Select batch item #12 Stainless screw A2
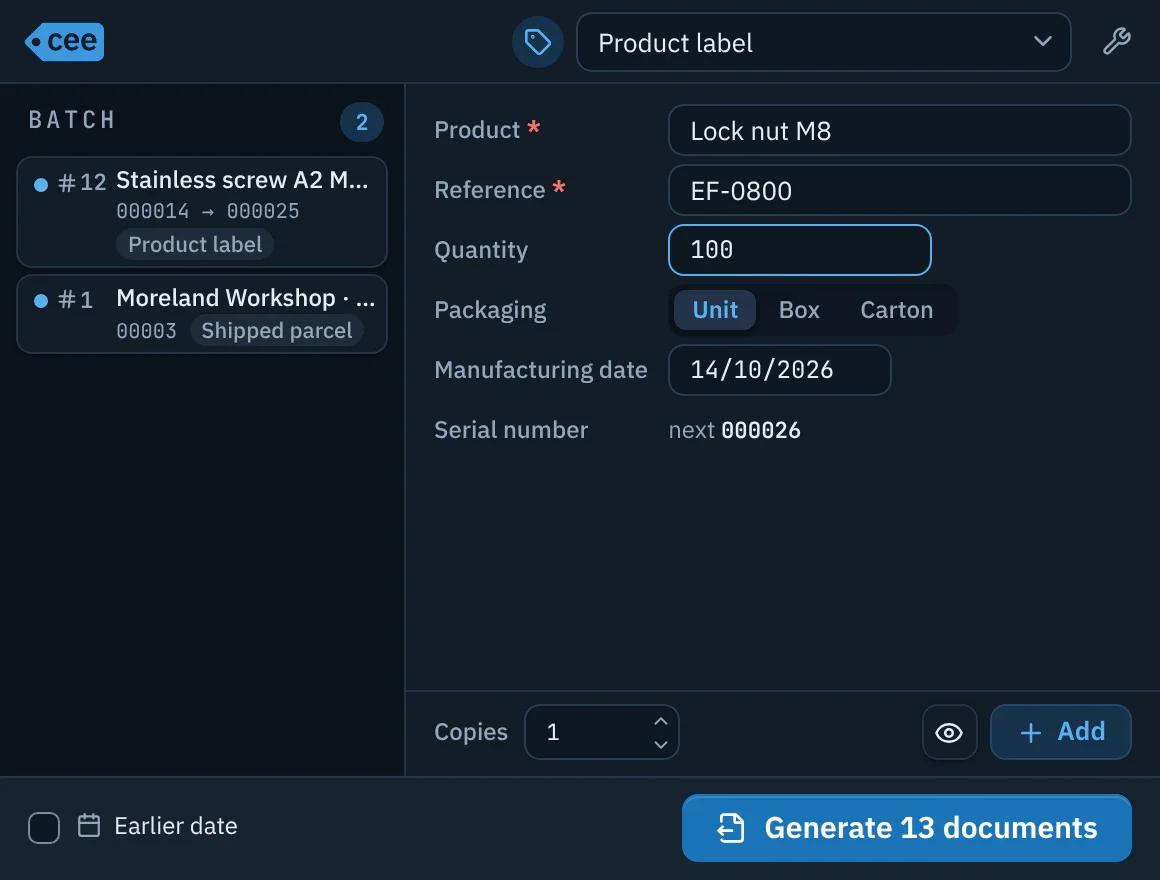 point(202,211)
